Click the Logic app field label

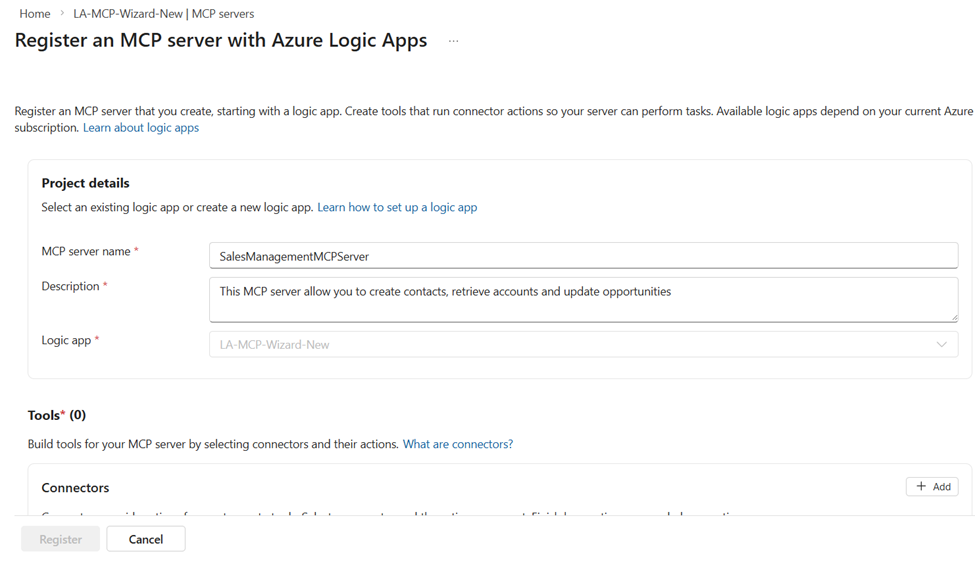(x=66, y=340)
